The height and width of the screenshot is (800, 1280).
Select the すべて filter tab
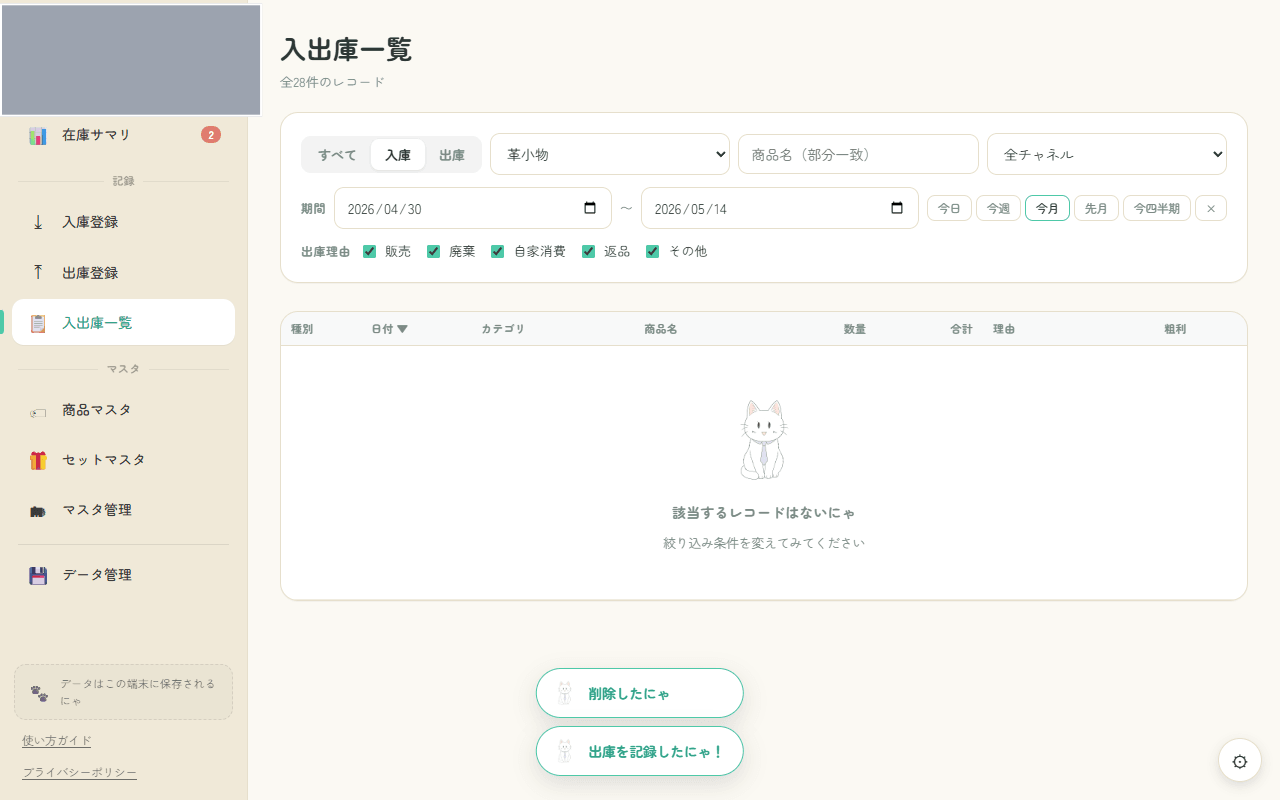337,155
